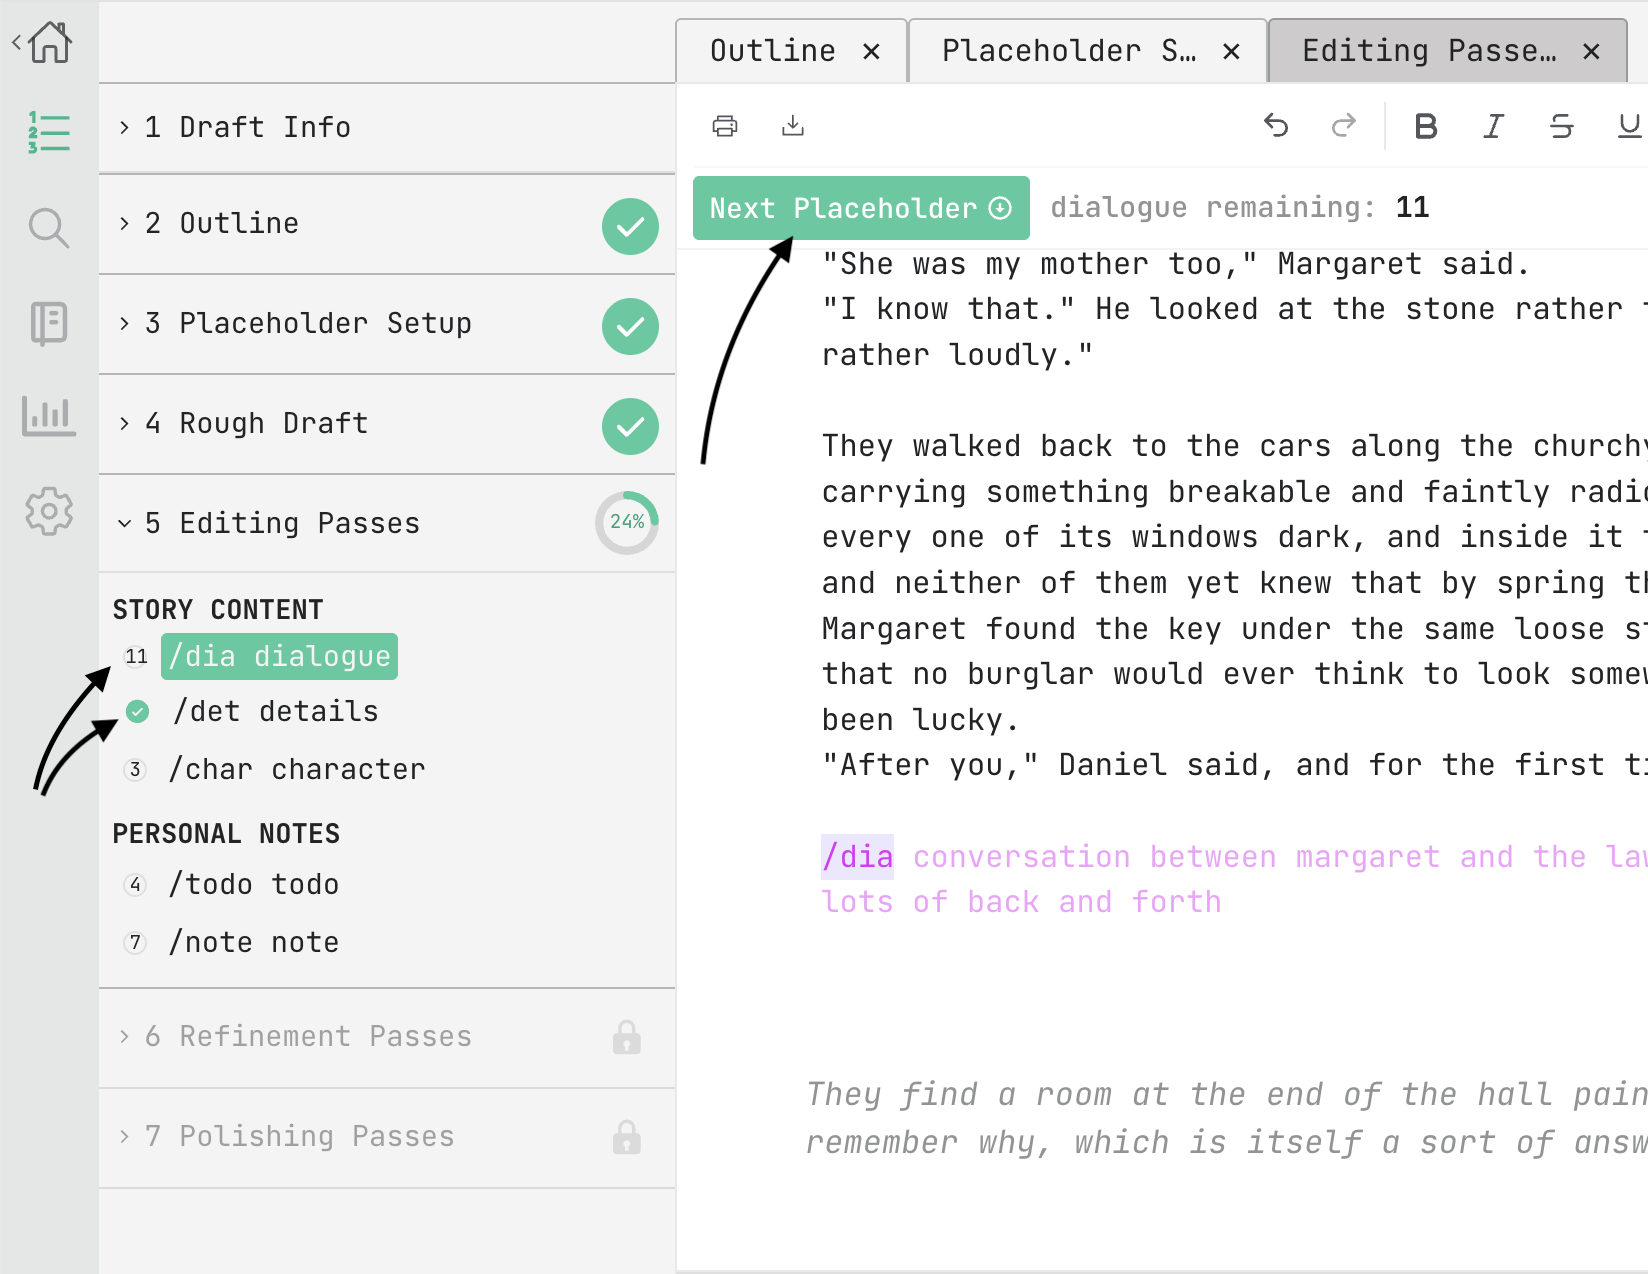1648x1274 pixels.
Task: Click the Outline completed checkmark
Action: tap(630, 227)
